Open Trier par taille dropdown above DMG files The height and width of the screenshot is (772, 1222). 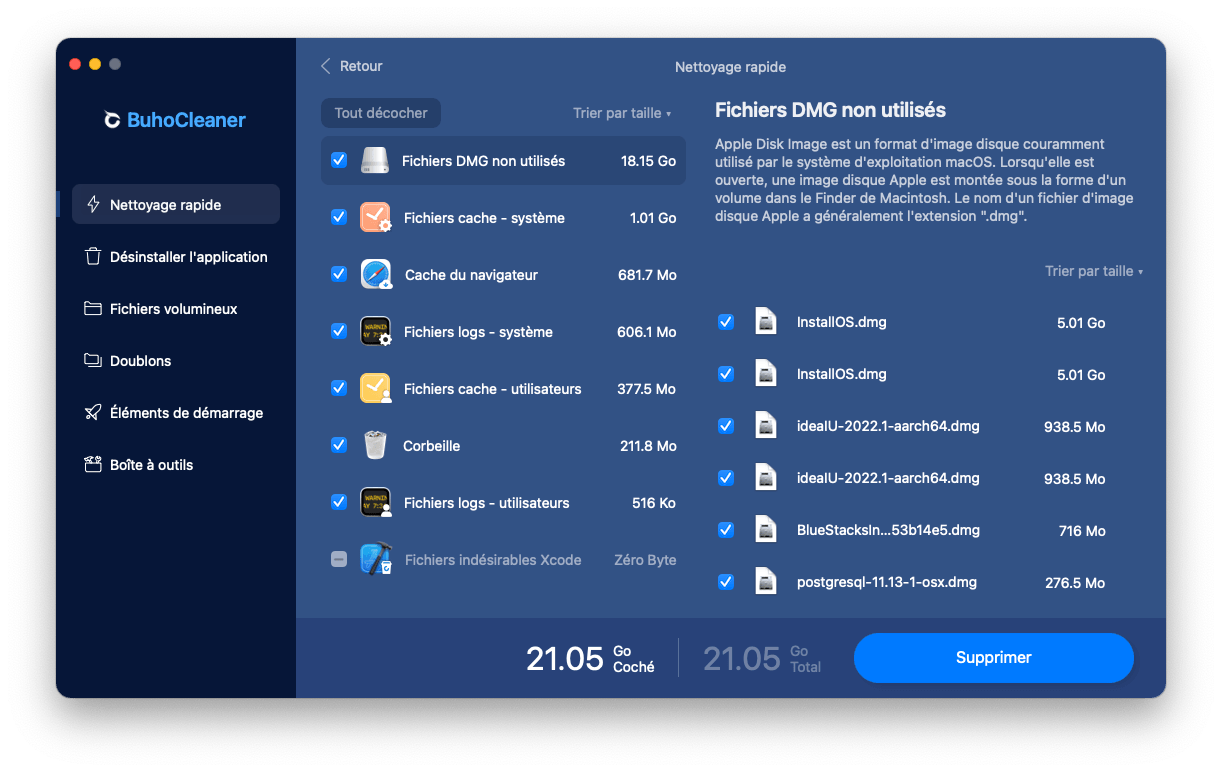(x=1094, y=271)
